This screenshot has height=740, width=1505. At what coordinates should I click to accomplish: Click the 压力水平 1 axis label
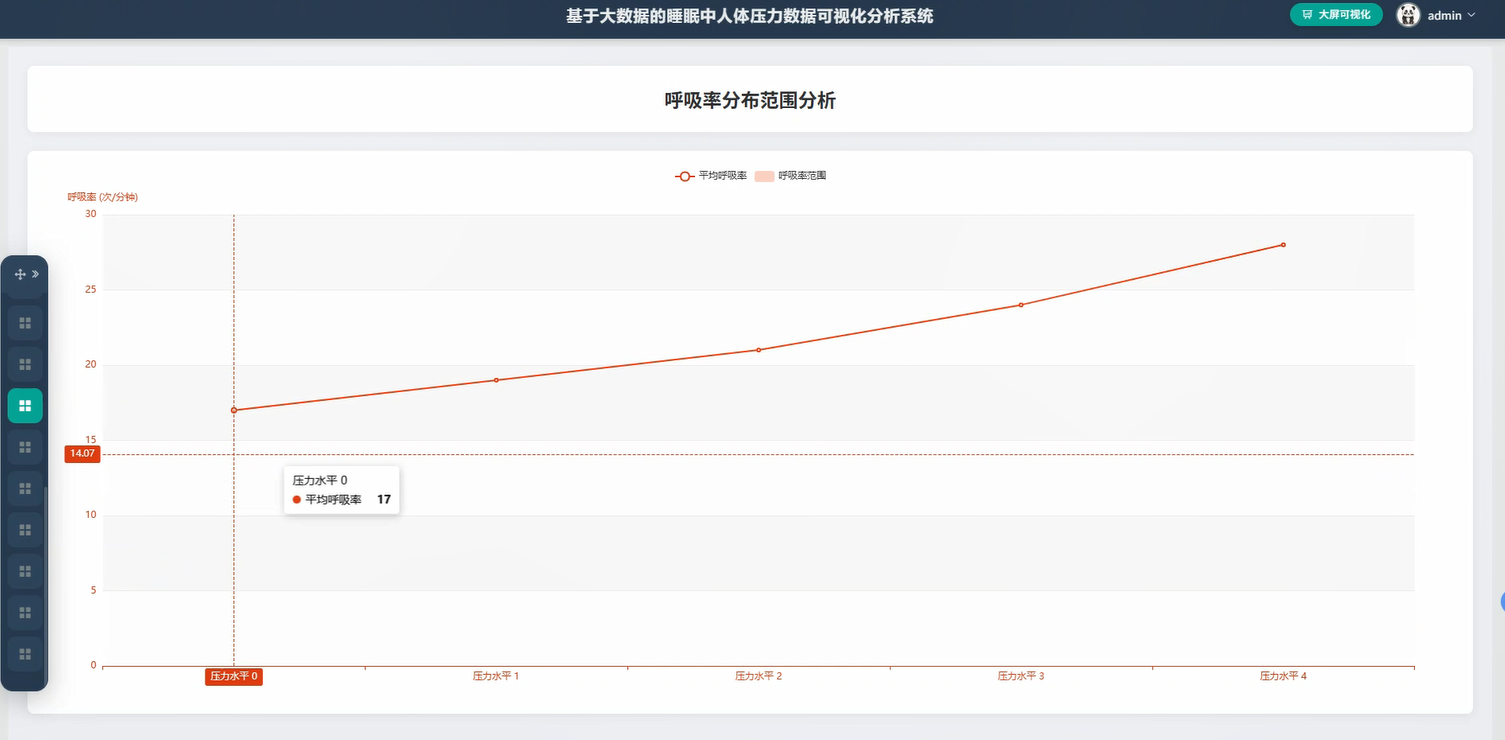pyautogui.click(x=496, y=677)
